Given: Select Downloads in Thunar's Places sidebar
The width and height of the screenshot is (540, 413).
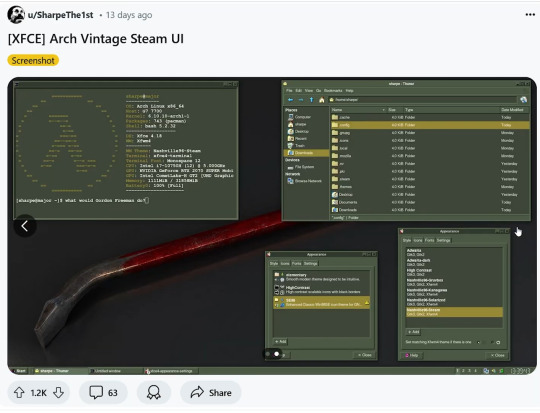Looking at the screenshot, I should tap(306, 153).
